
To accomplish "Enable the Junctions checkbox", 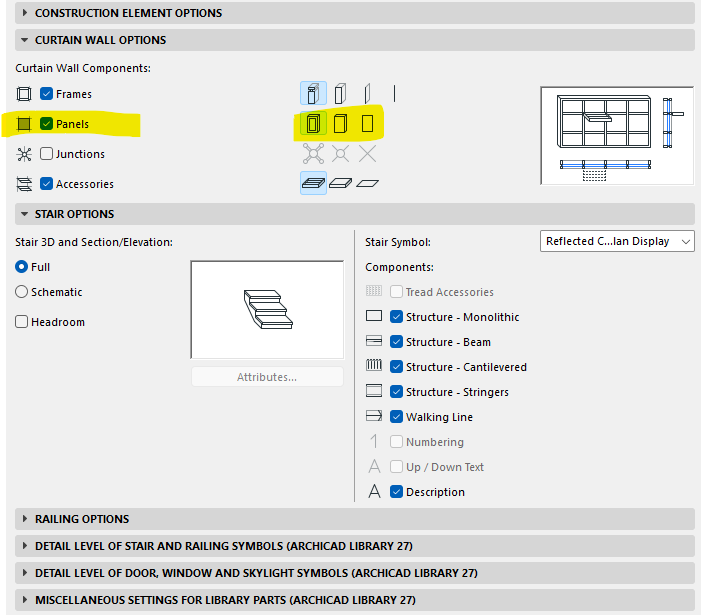I will (x=46, y=154).
